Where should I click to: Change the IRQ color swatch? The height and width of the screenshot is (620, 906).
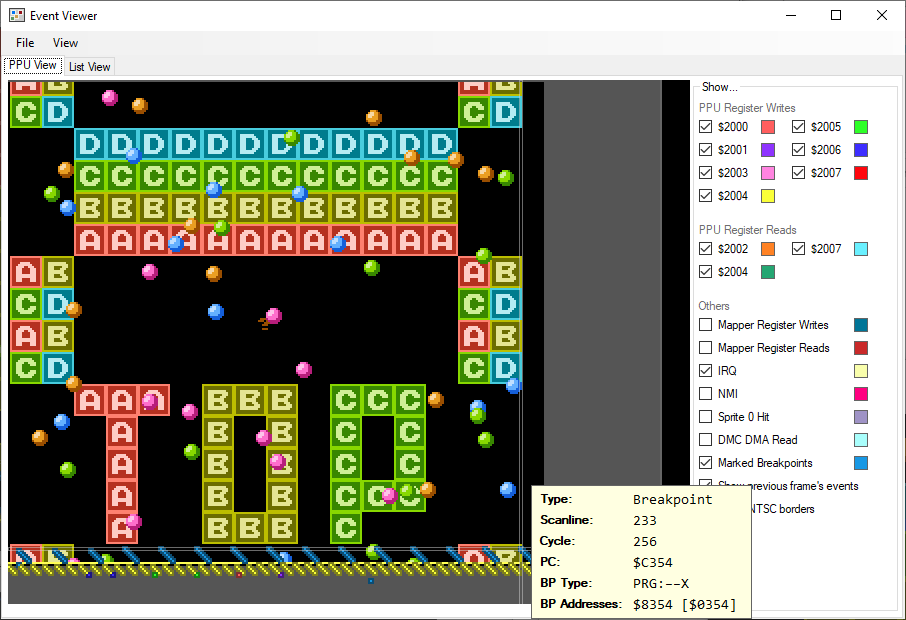[861, 371]
